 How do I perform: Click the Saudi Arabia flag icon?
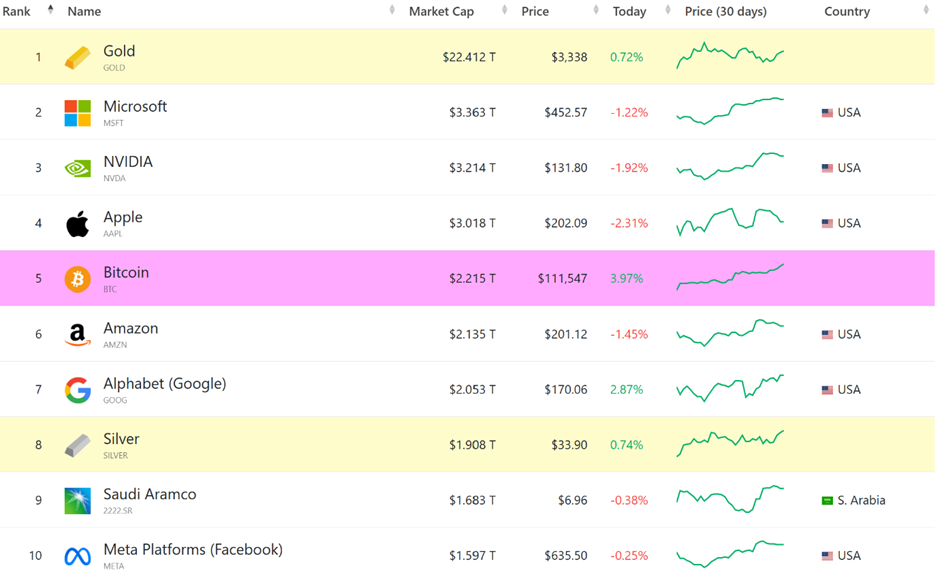click(x=827, y=501)
